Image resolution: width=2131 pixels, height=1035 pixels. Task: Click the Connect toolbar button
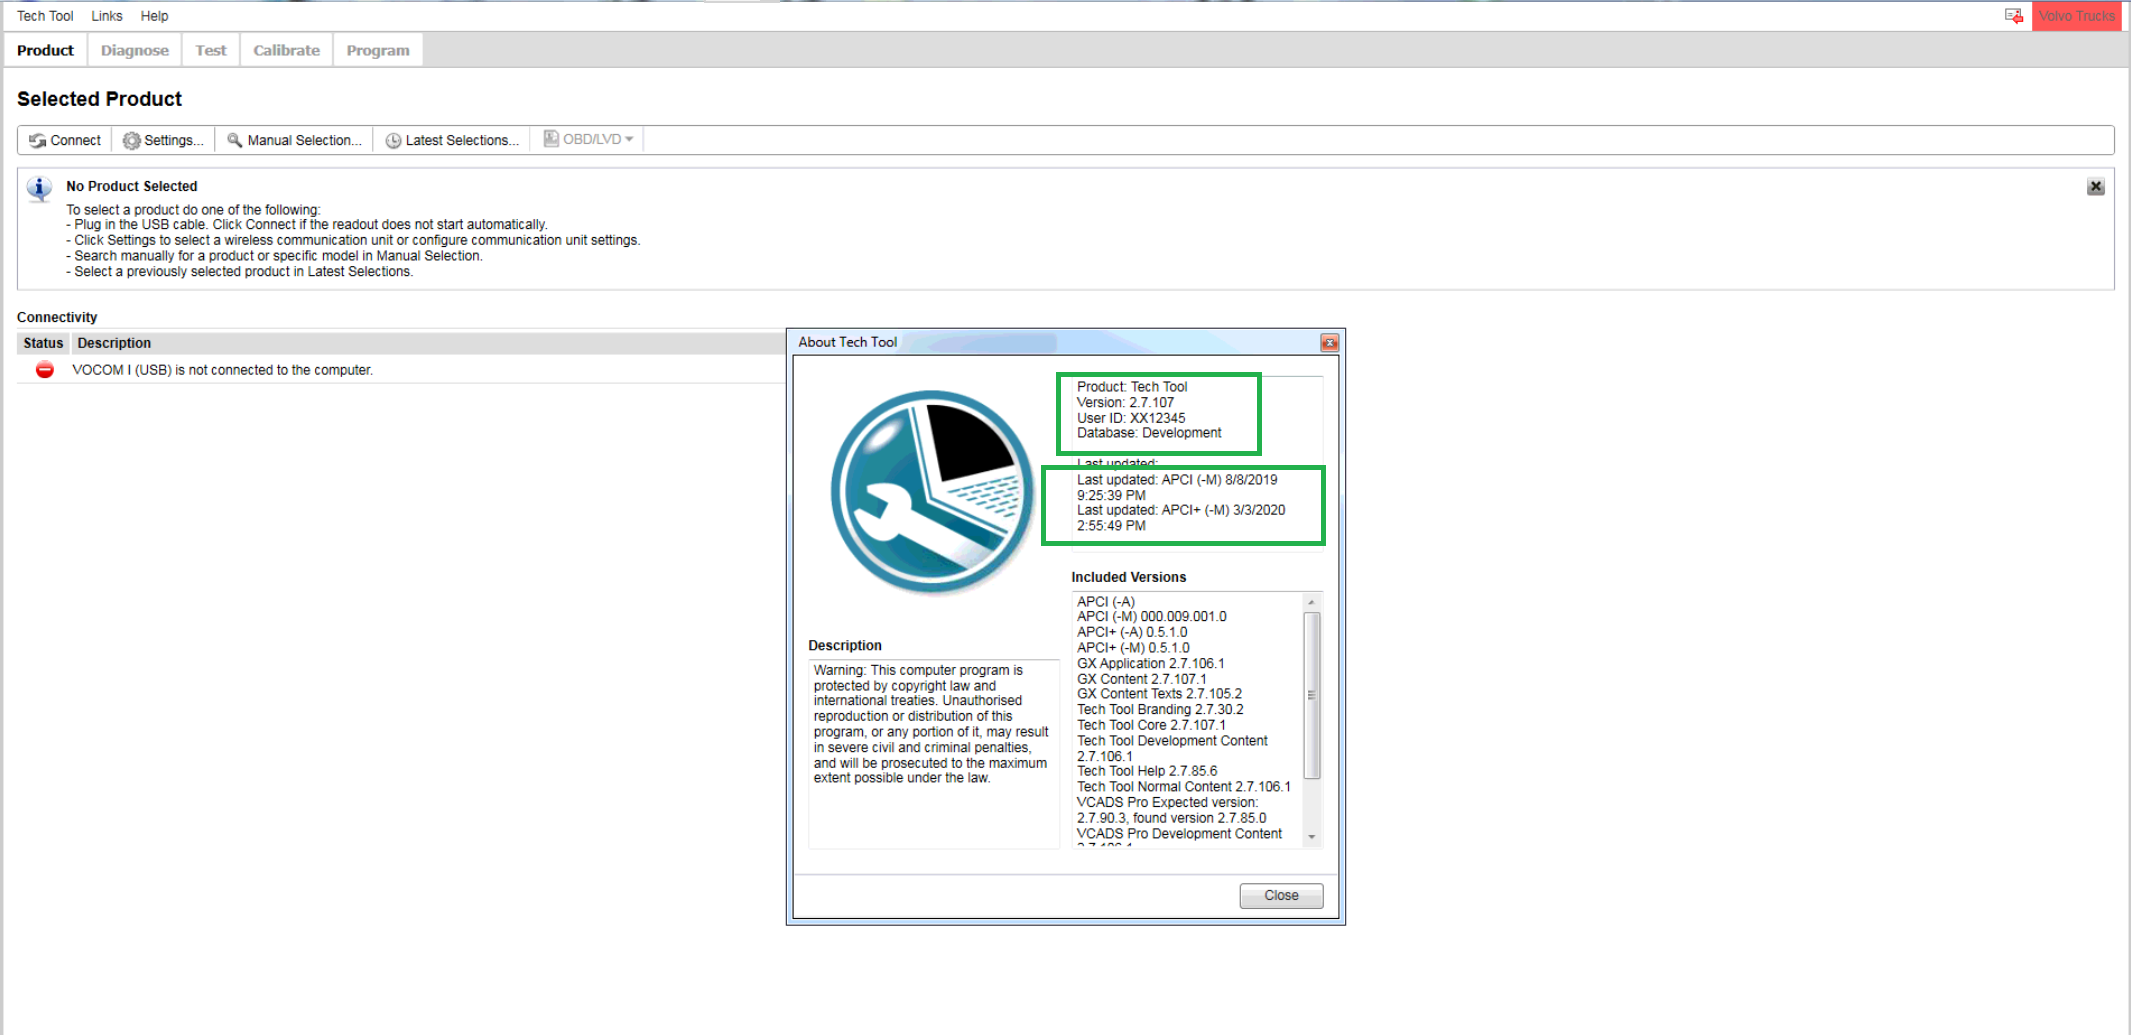65,140
